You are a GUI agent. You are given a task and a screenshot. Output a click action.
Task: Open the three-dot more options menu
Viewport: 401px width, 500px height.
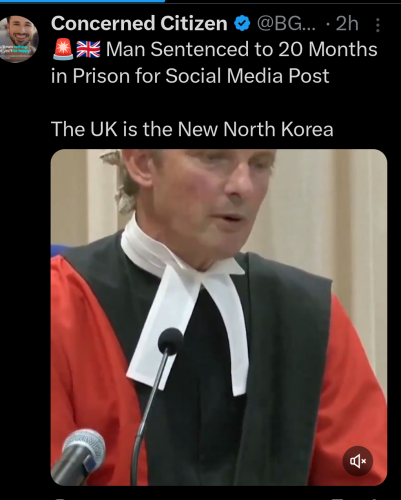(378, 25)
